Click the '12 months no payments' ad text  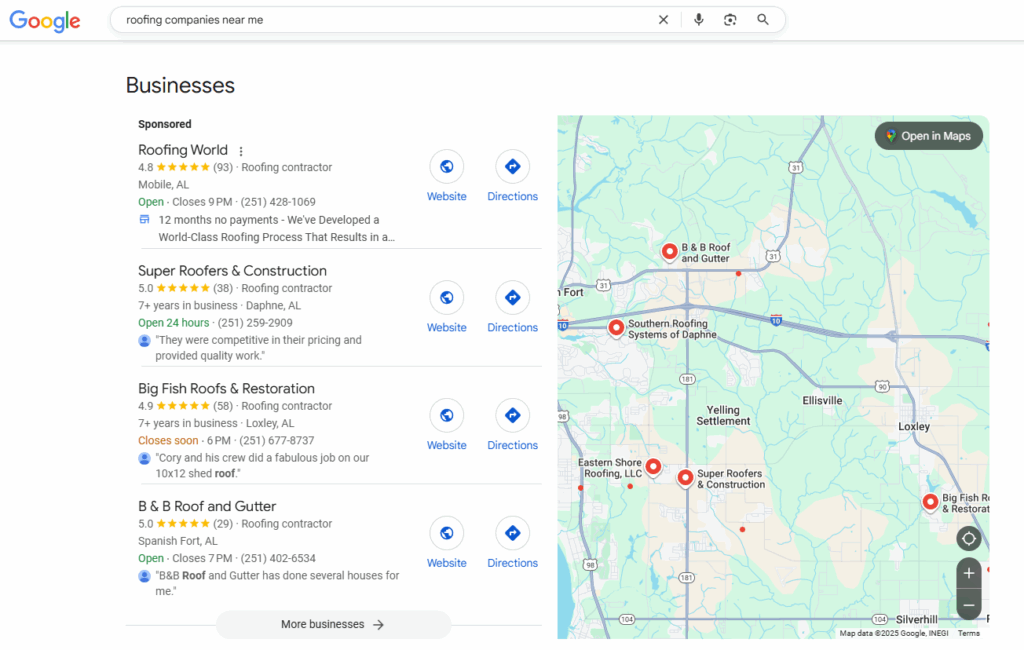pos(276,229)
